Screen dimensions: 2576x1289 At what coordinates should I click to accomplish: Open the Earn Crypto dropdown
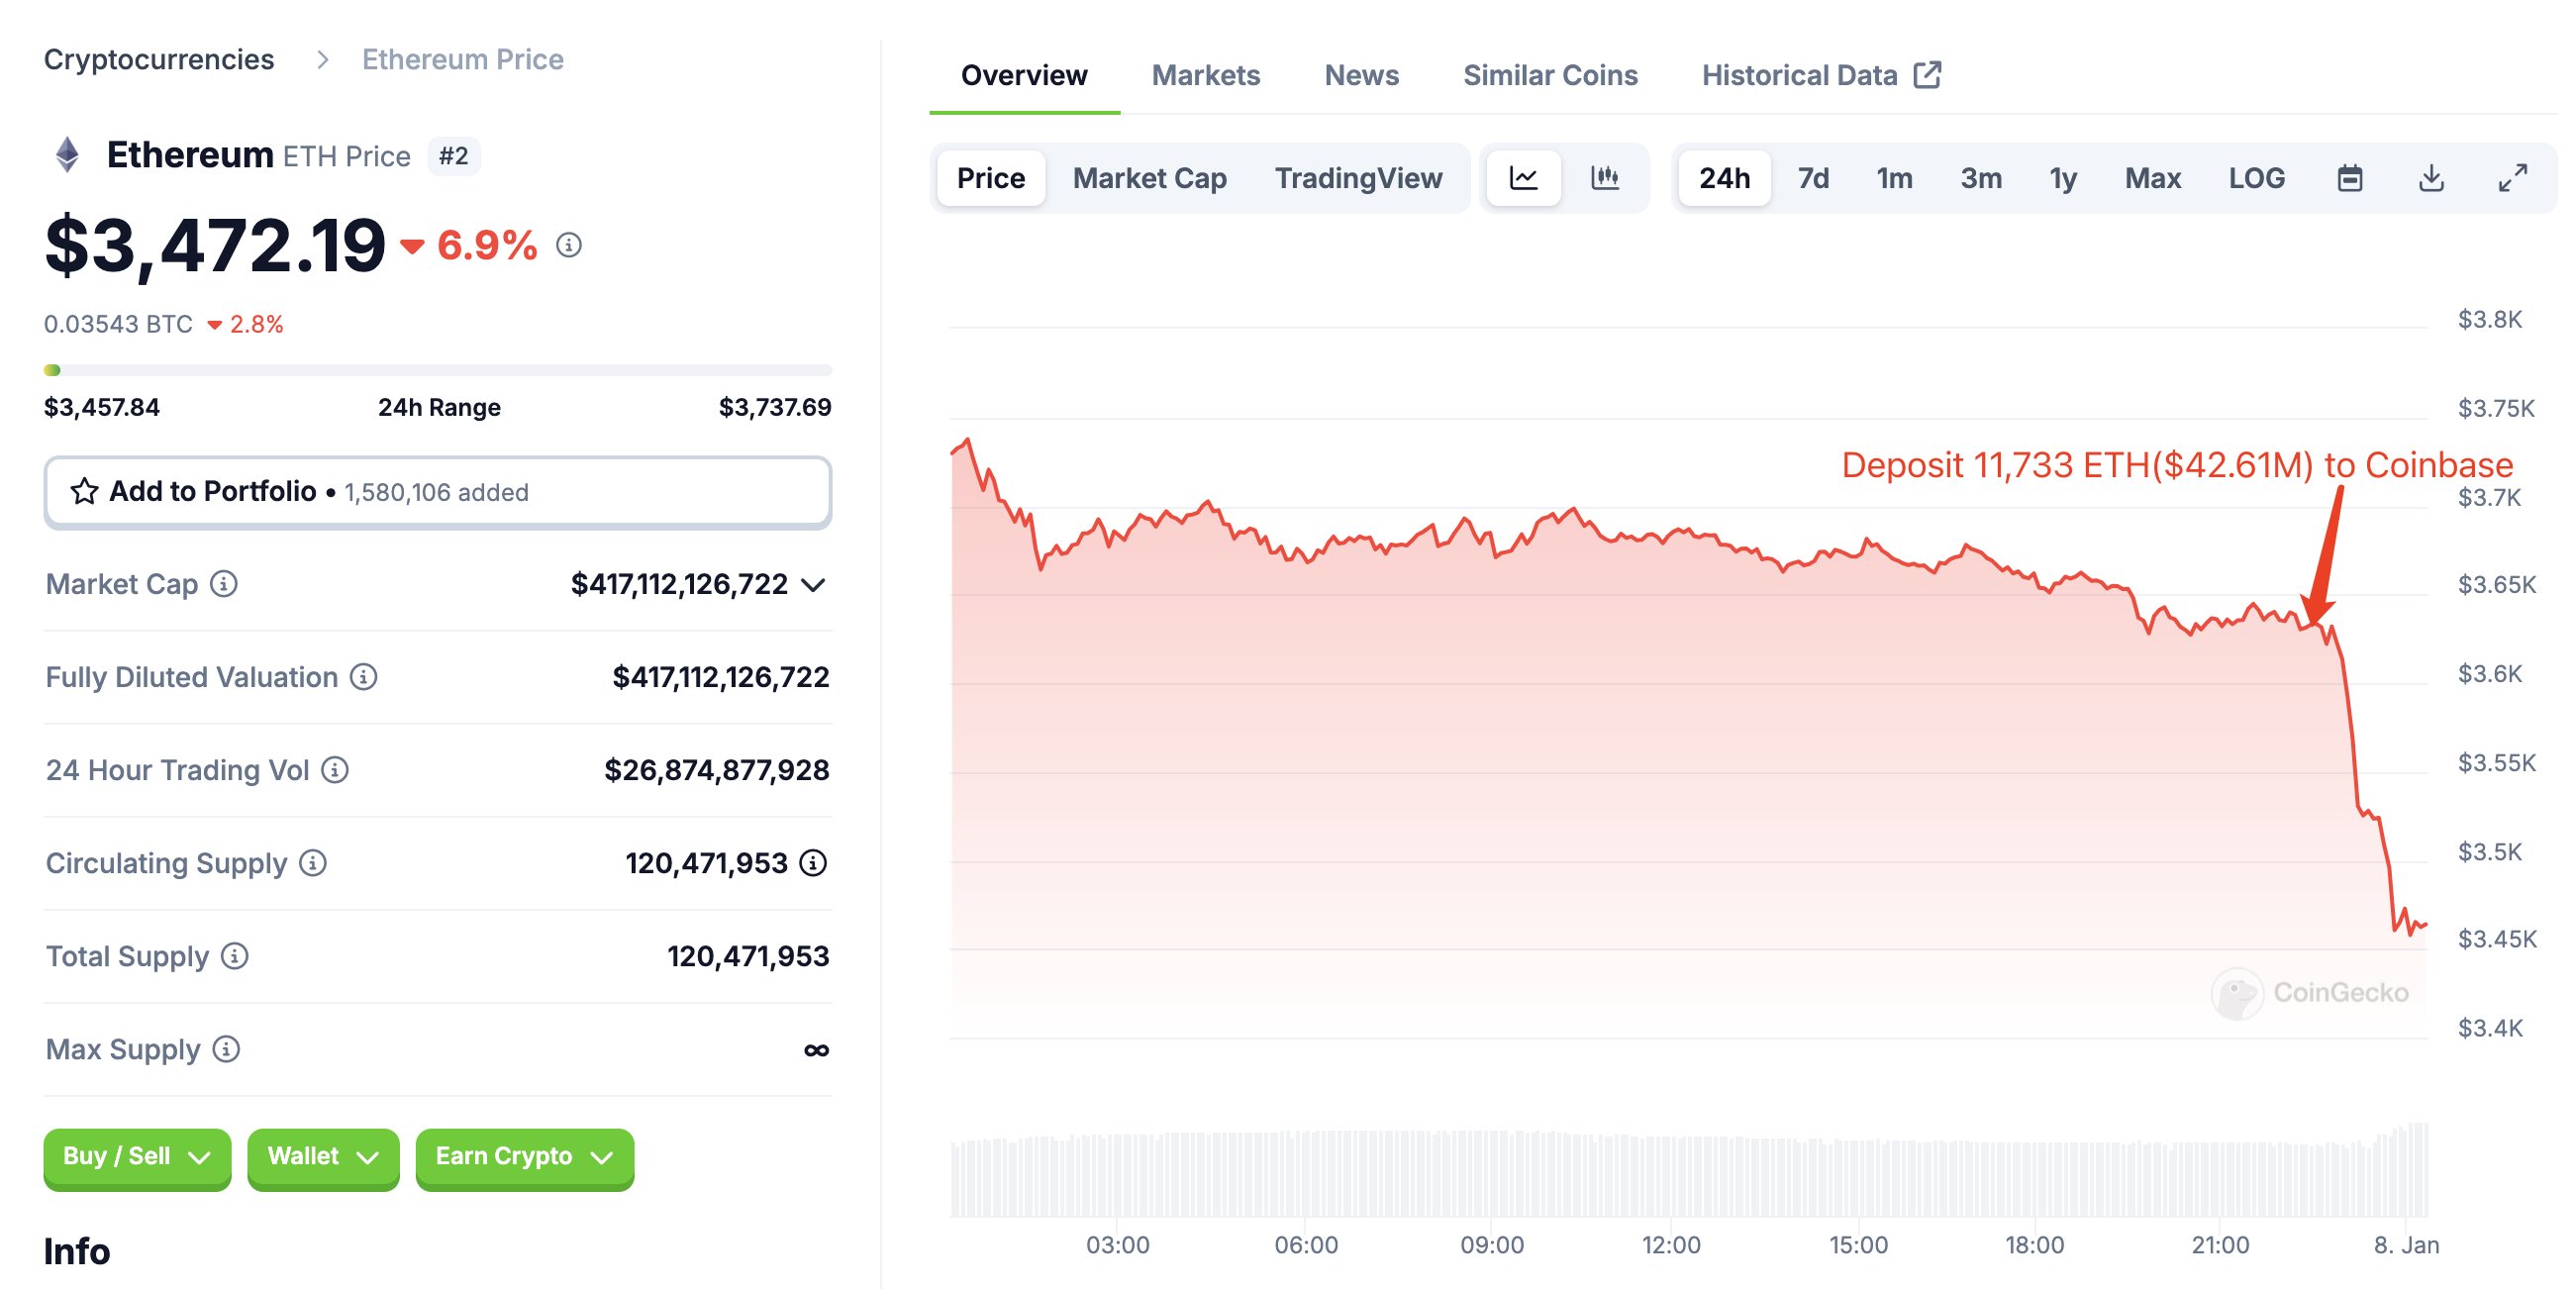524,1157
